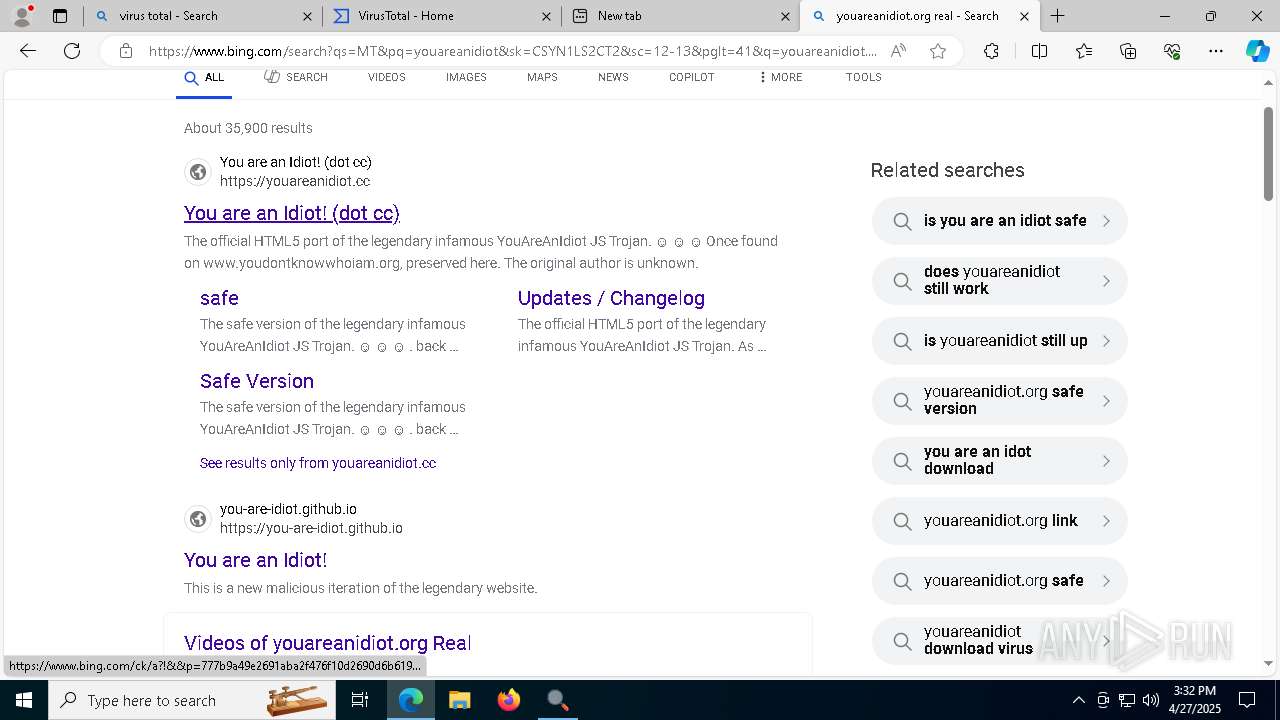Click the scrollbar down arrow
Screen dimensions: 1280x720
tap(1268, 663)
